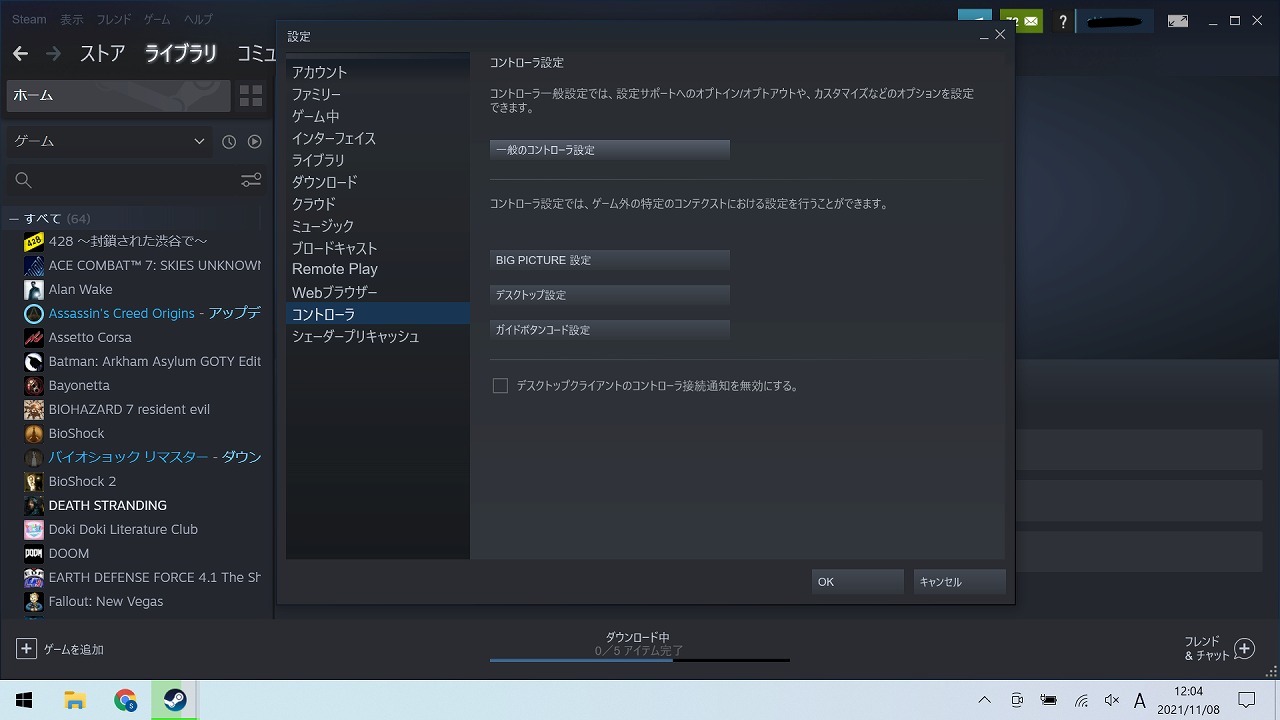Image resolution: width=1280 pixels, height=720 pixels.
Task: Open the Steam menu in menu bar
Action: tap(29, 19)
